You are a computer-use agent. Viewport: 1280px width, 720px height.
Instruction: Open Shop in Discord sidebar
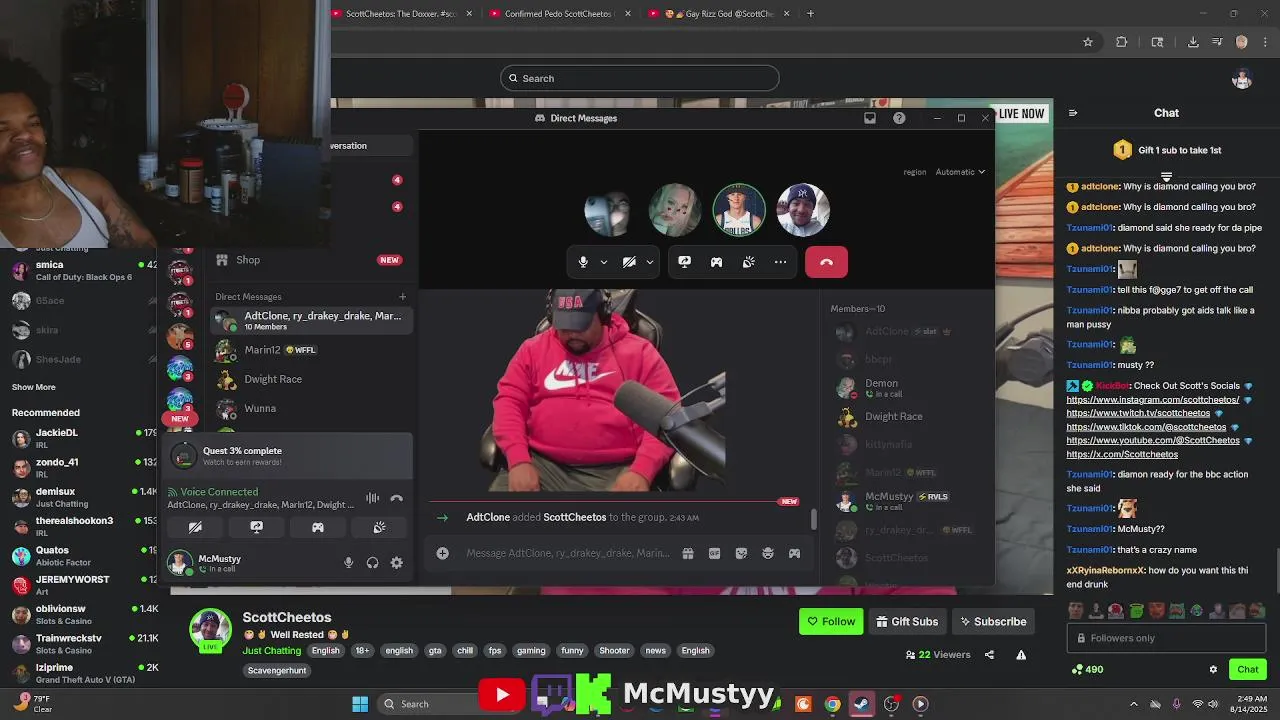tap(311, 260)
